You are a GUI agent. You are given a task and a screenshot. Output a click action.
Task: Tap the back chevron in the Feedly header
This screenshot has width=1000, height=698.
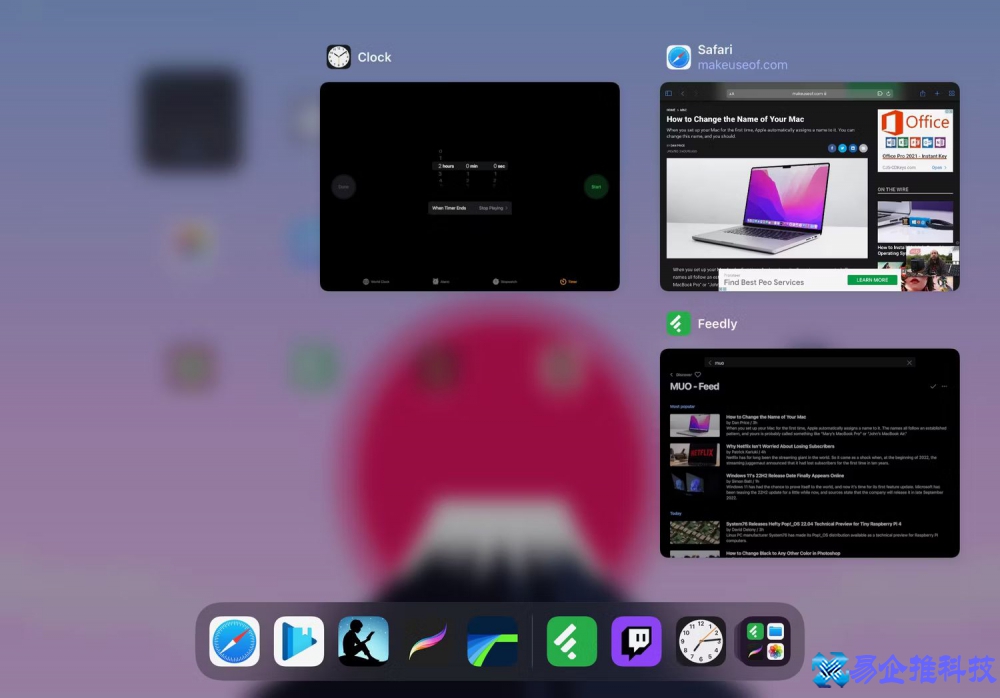(671, 374)
